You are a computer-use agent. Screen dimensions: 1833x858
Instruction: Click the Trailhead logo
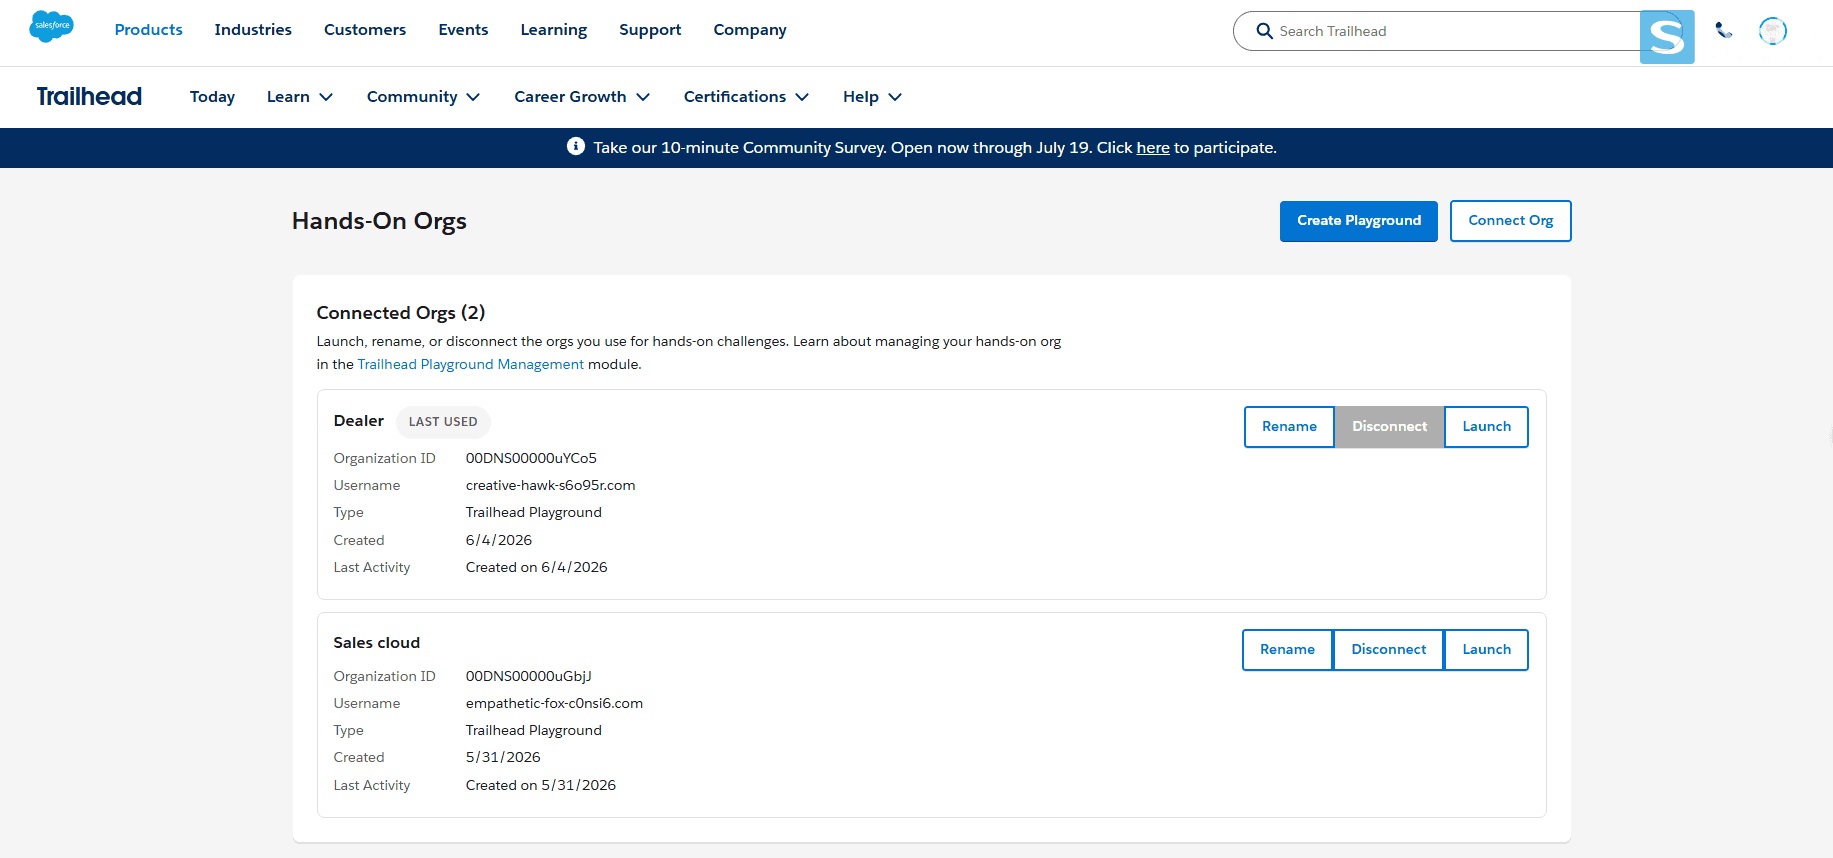pyautogui.click(x=89, y=96)
